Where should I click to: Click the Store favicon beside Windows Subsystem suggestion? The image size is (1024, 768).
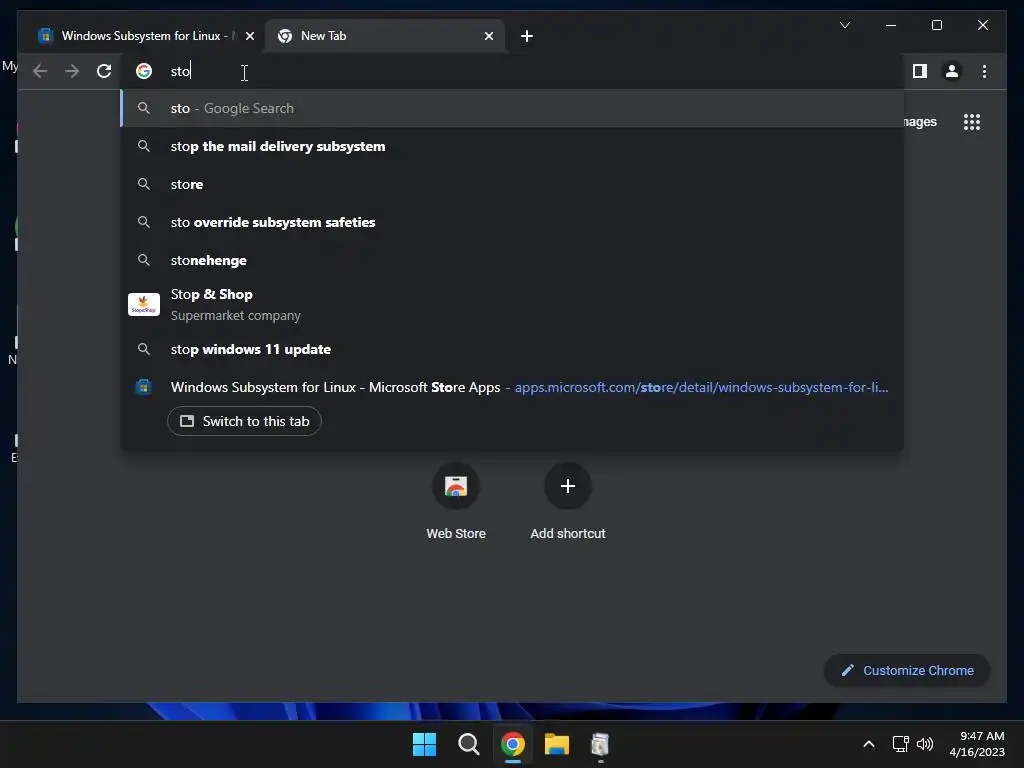[x=144, y=387]
